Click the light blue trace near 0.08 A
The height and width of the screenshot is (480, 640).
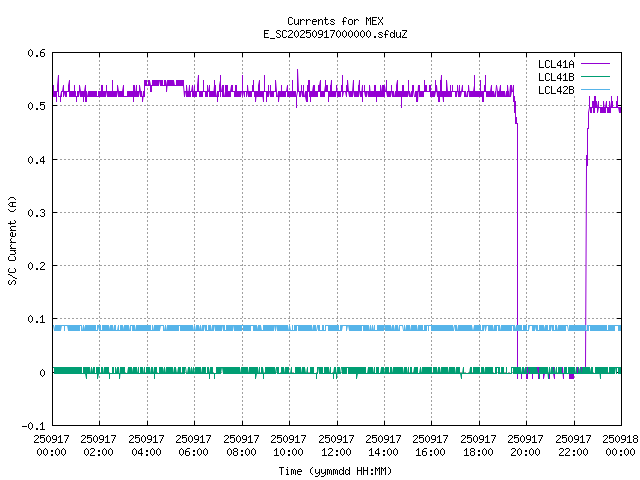click(x=300, y=328)
